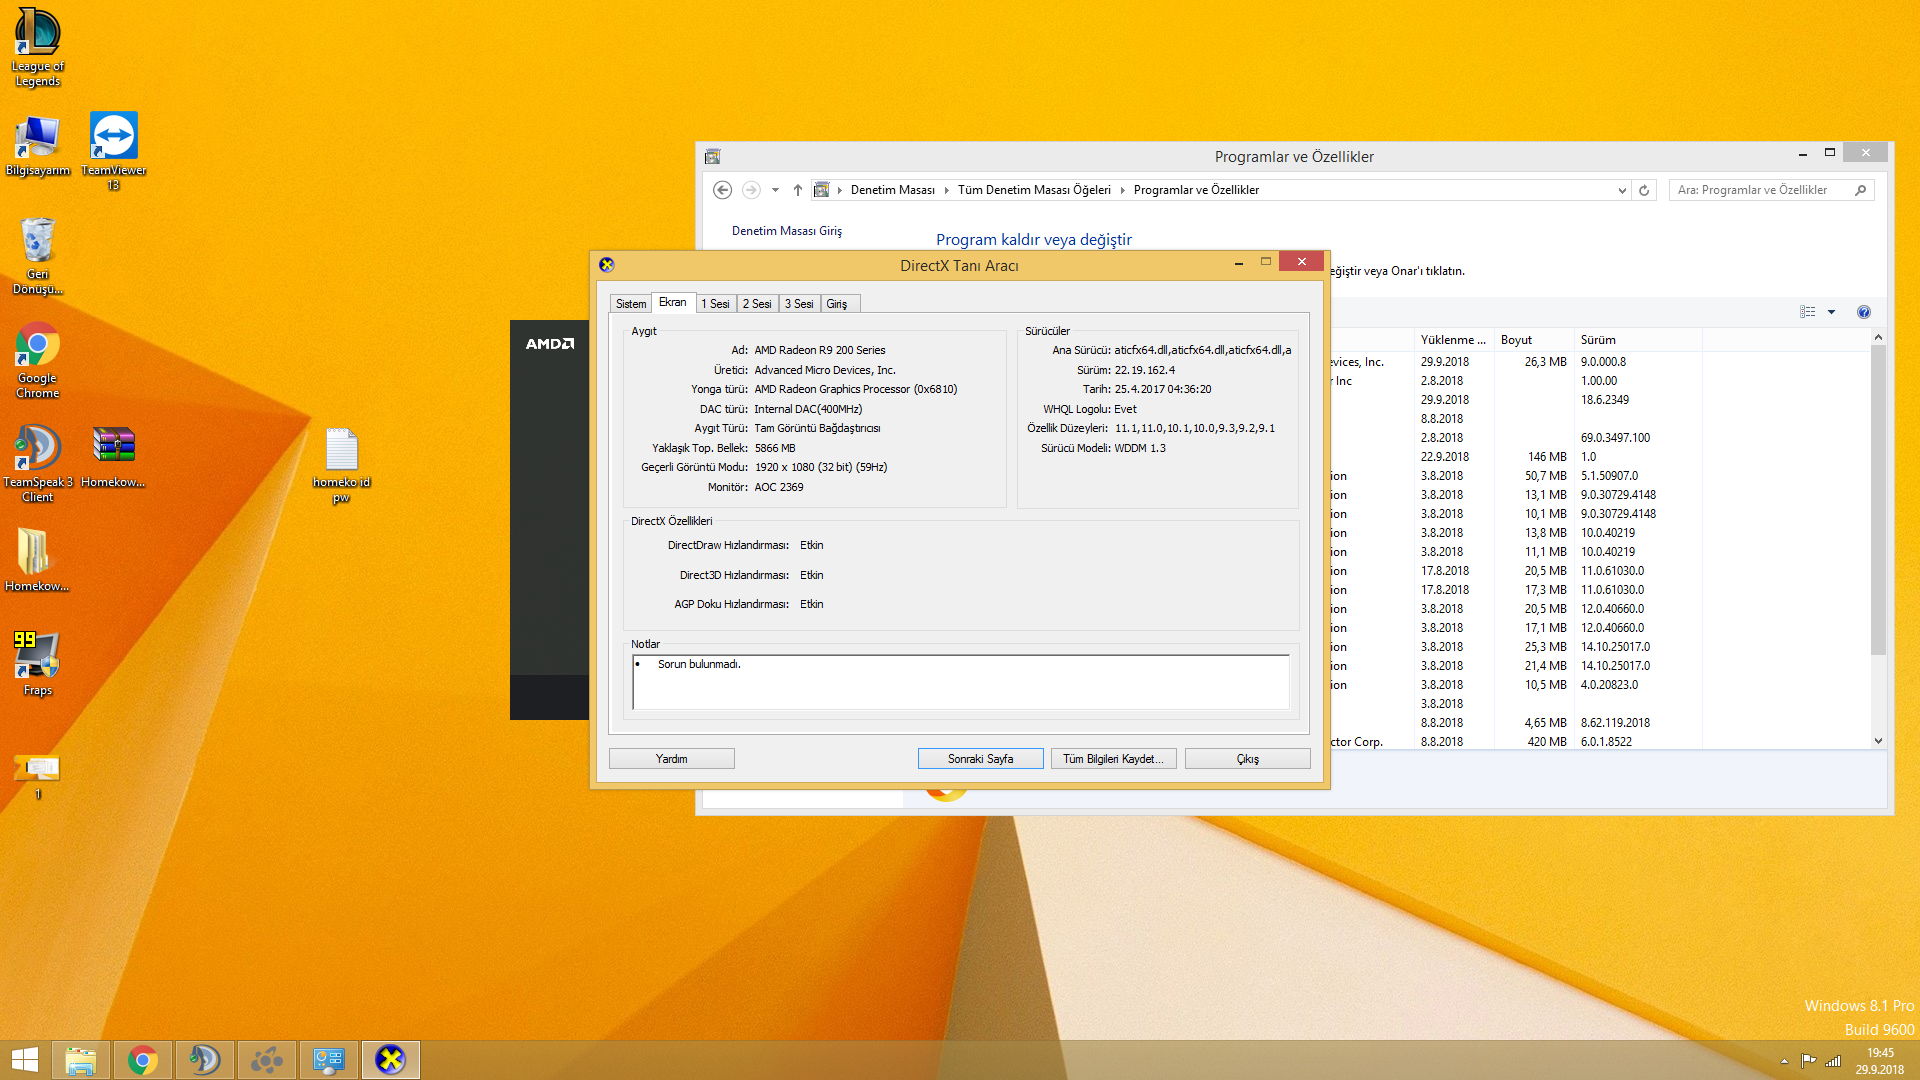This screenshot has height=1080, width=1920.
Task: Click Tüm Bilgileri Kaydet button
Action: coord(1113,759)
